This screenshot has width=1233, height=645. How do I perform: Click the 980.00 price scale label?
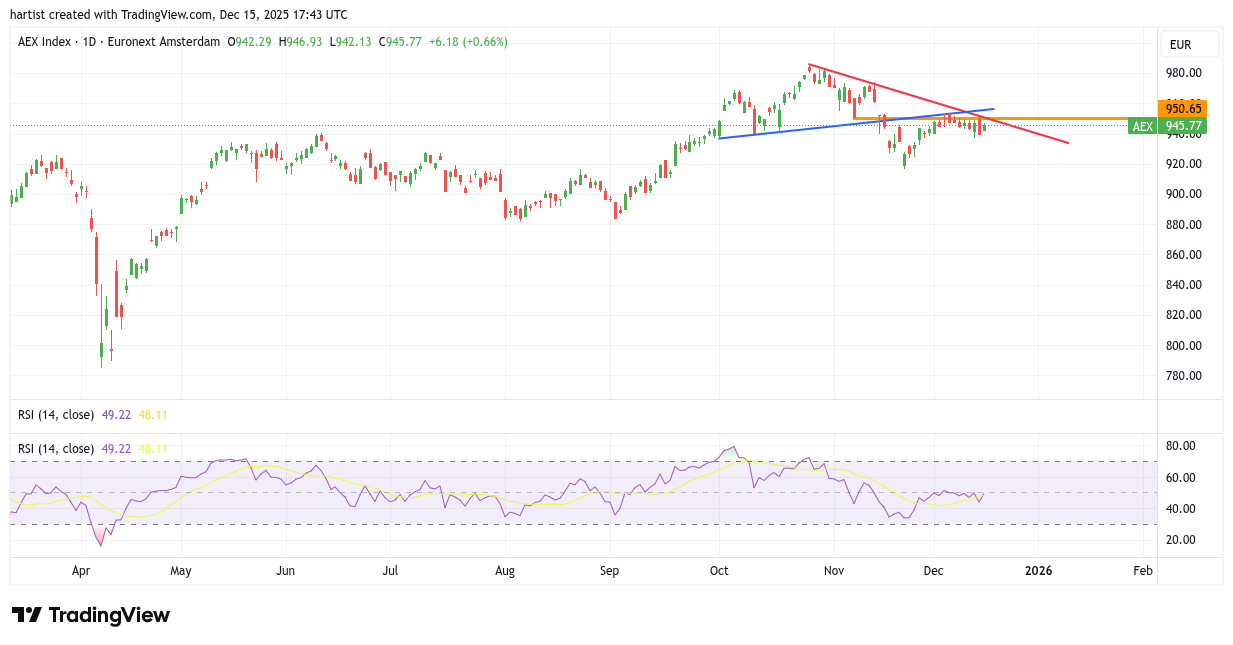coord(1182,73)
